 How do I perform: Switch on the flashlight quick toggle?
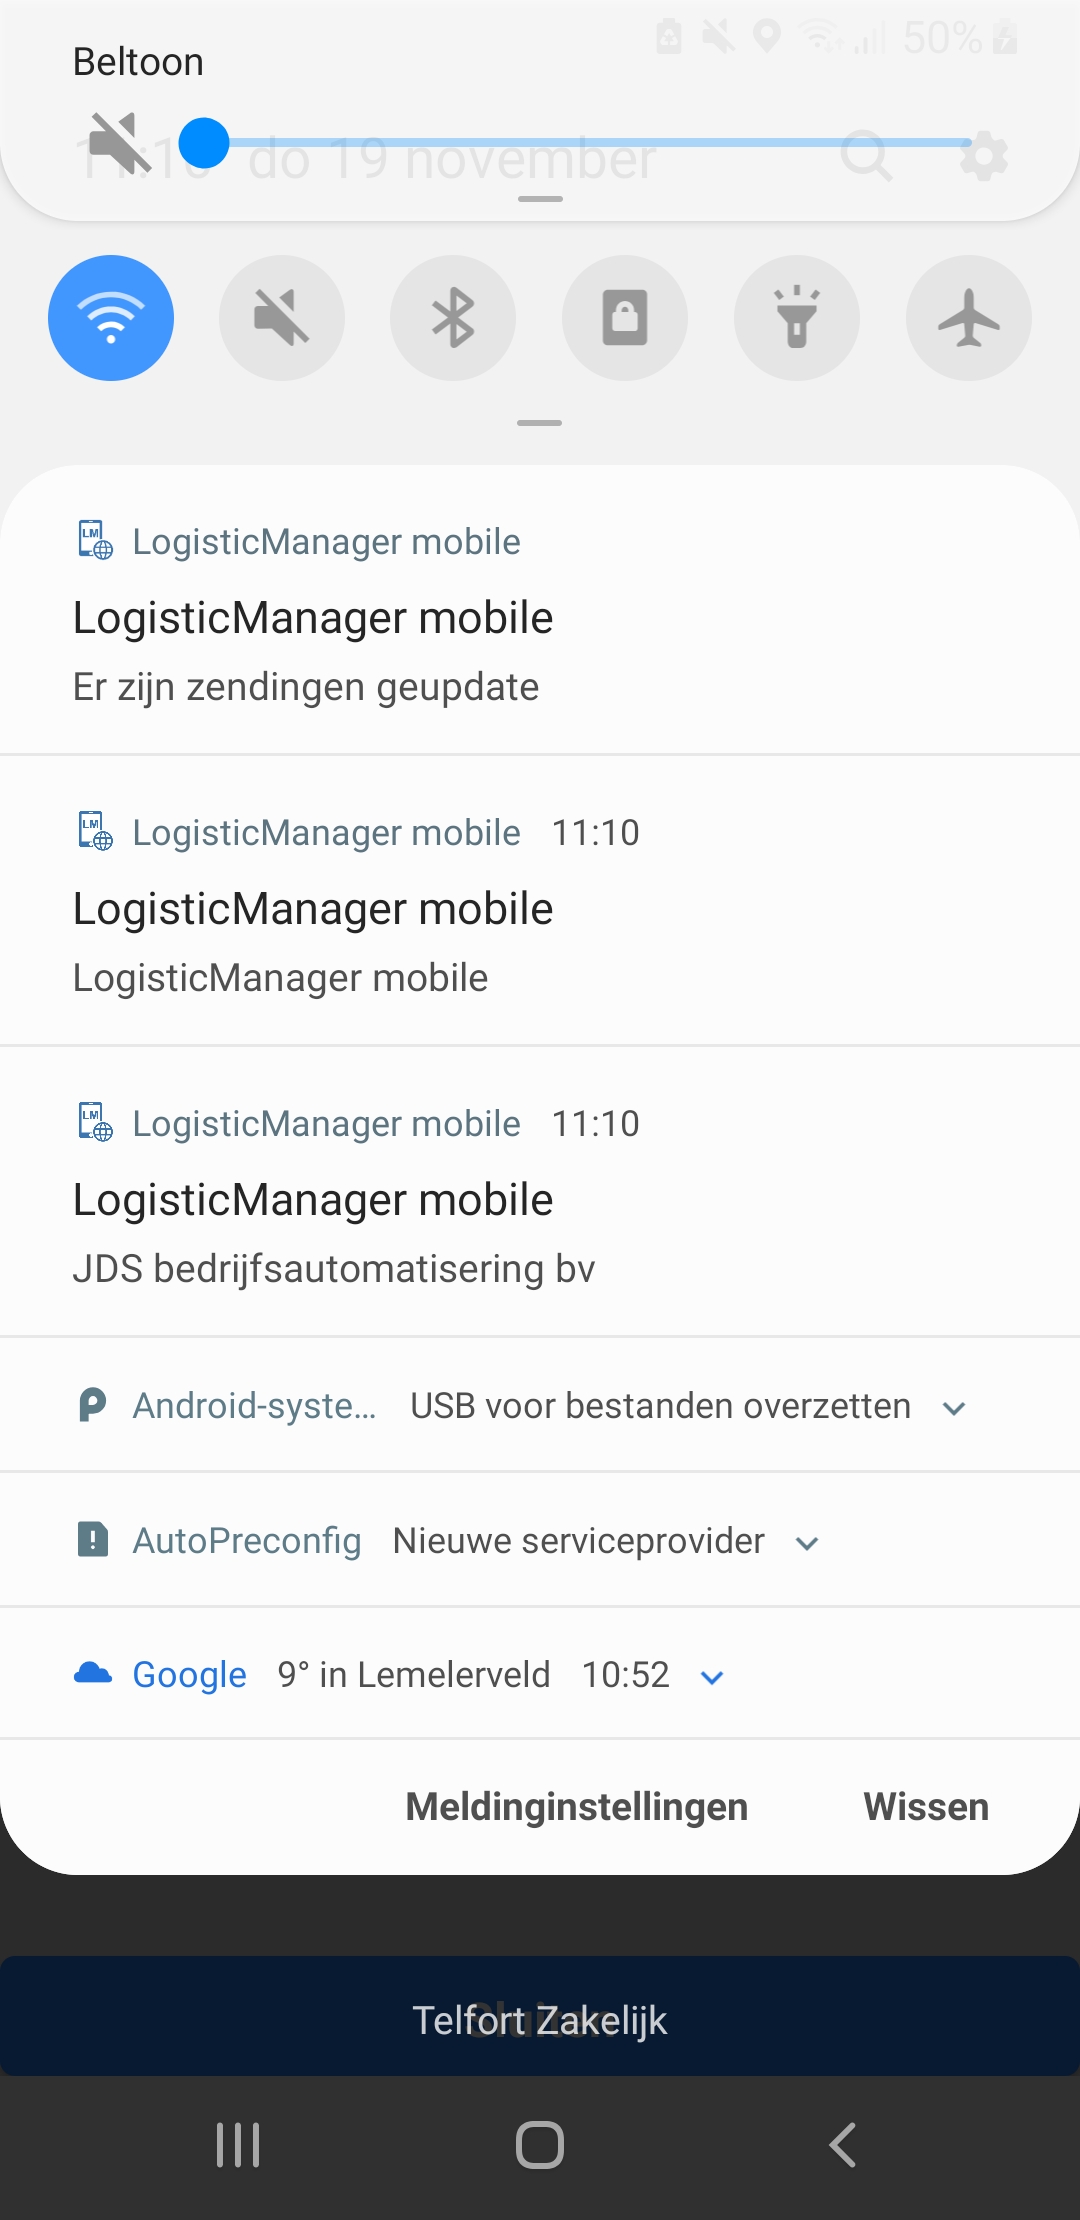pos(797,318)
